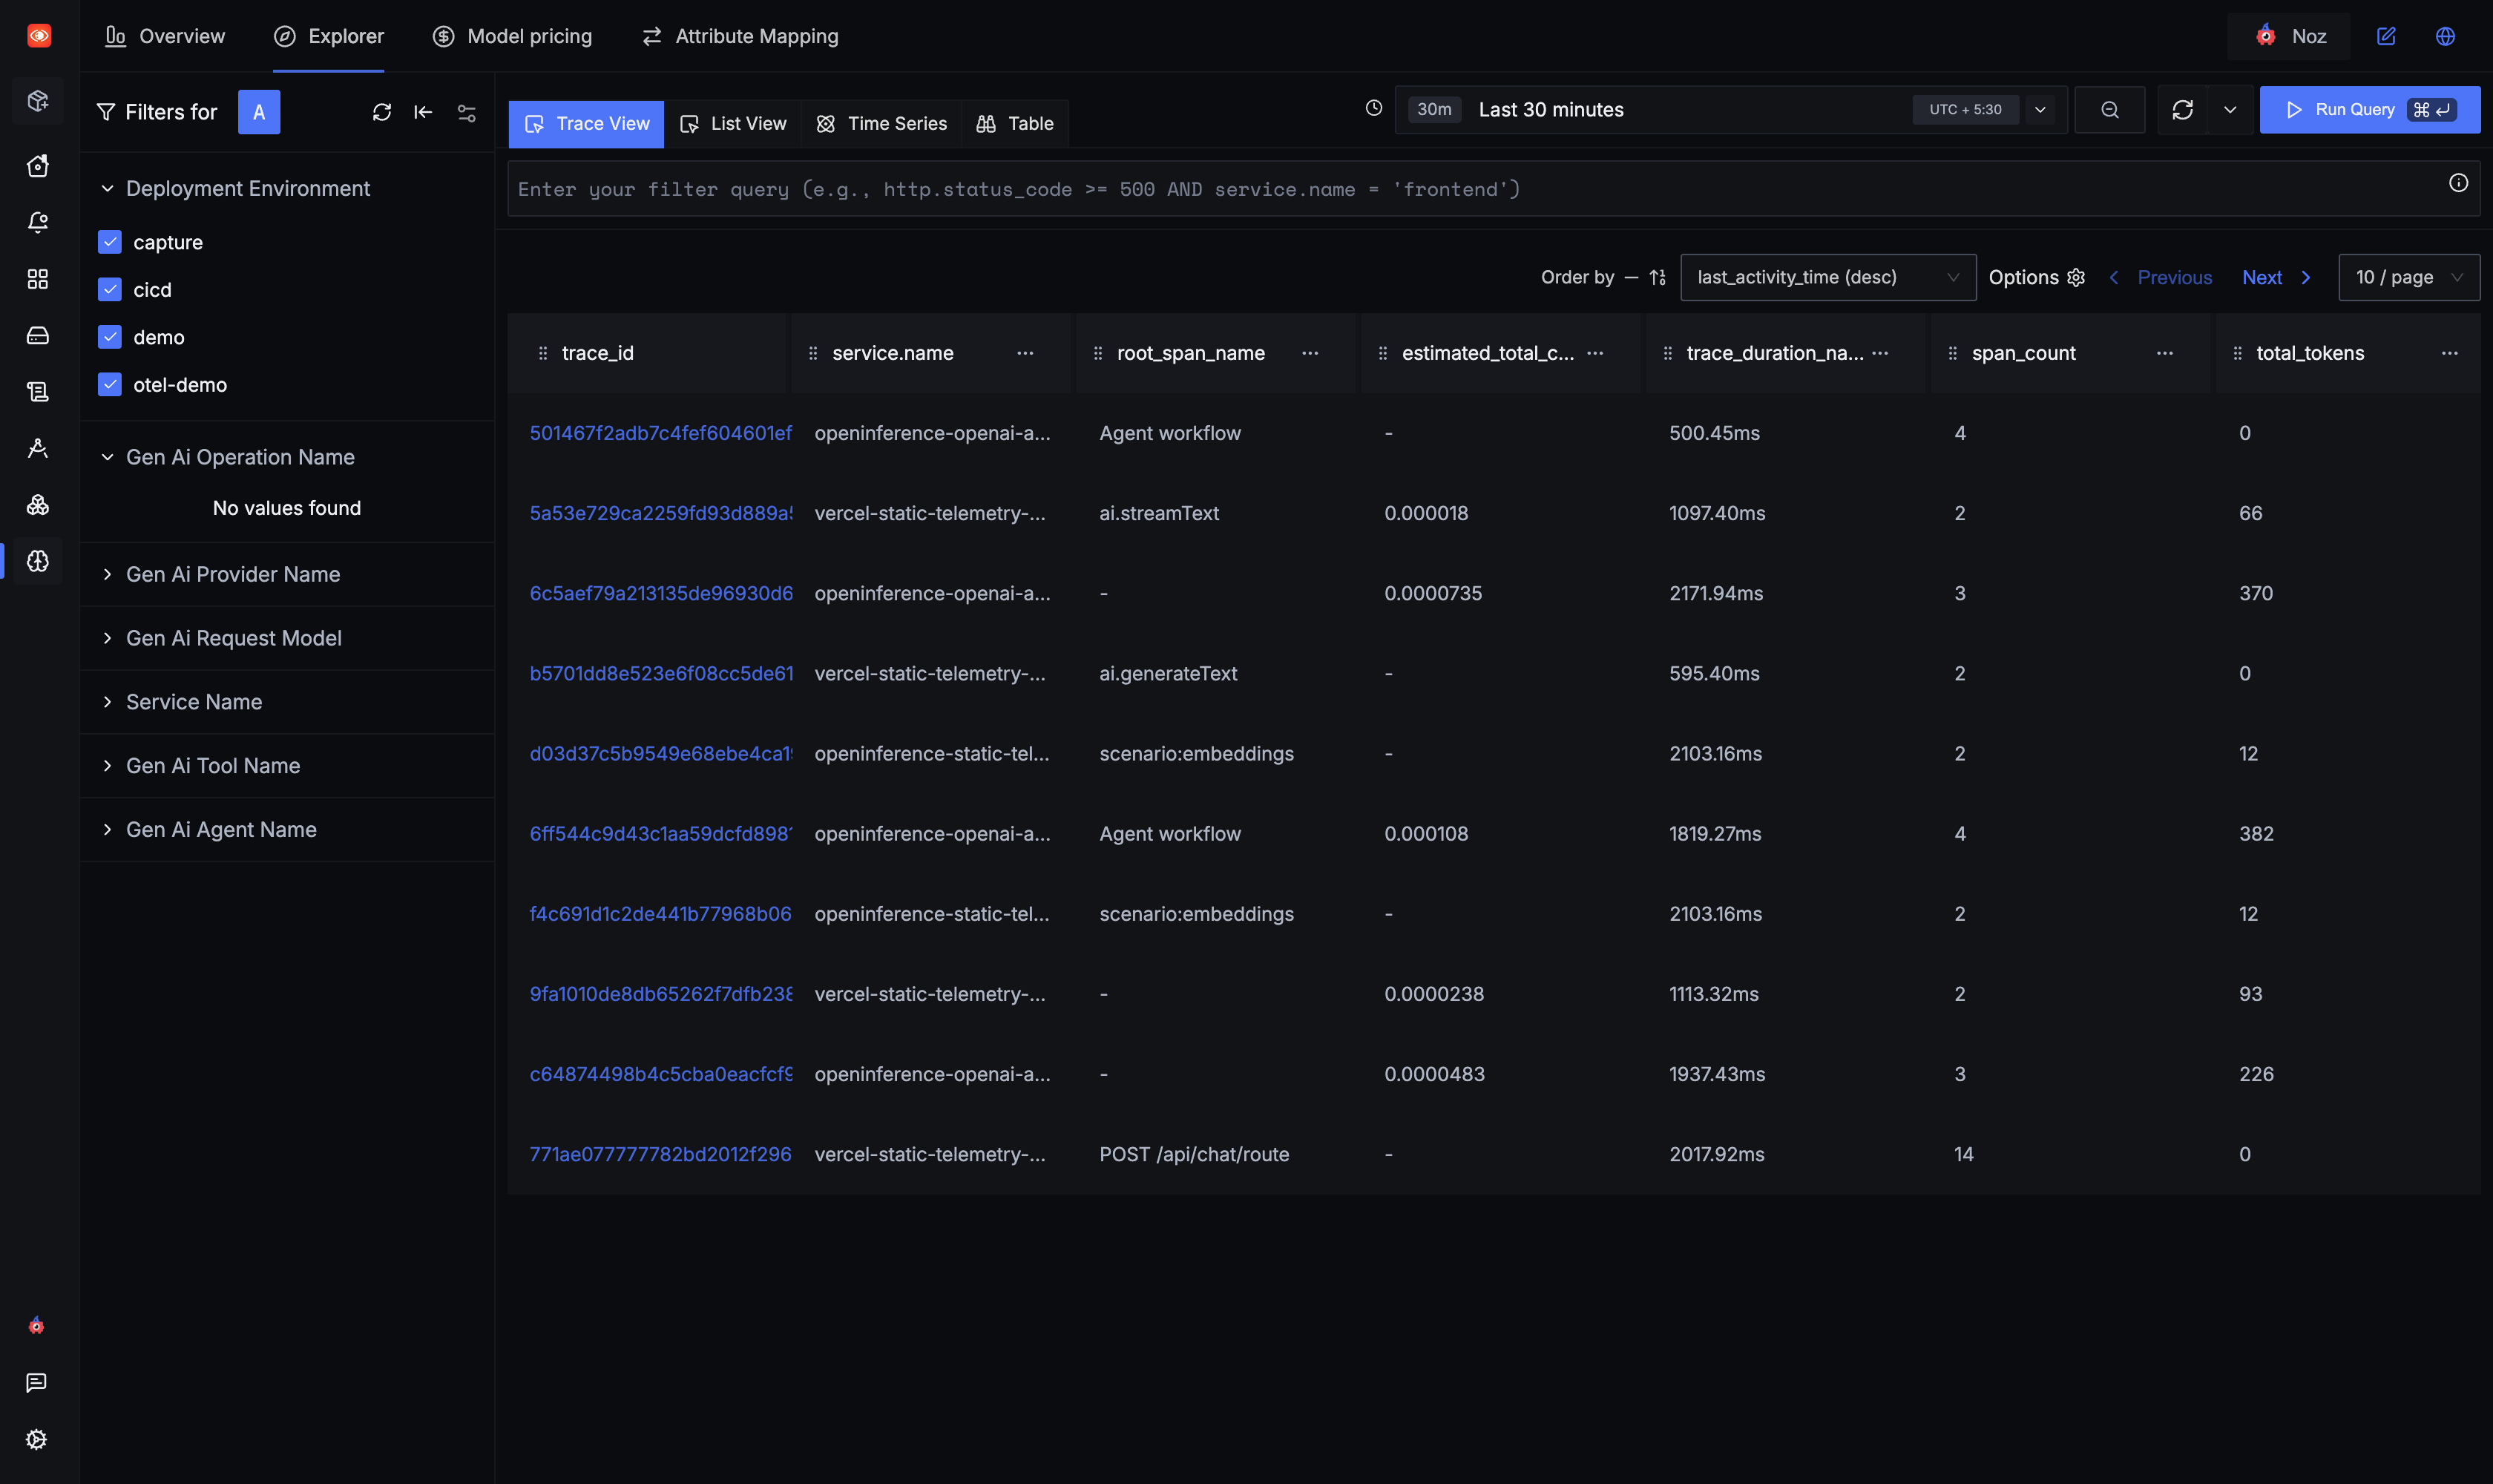
Task: Open the time range dropdown arrow
Action: pyautogui.click(x=2040, y=110)
